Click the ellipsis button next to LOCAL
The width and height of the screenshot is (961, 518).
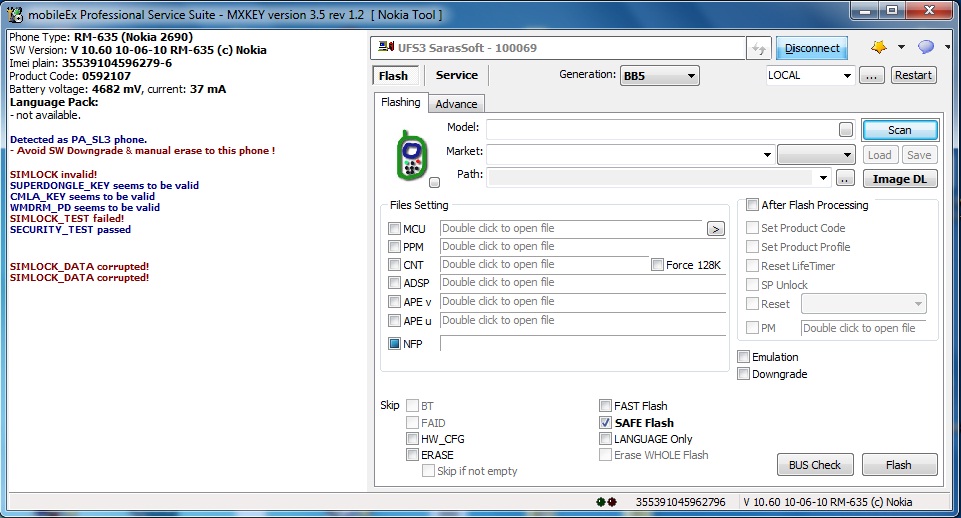pos(872,75)
